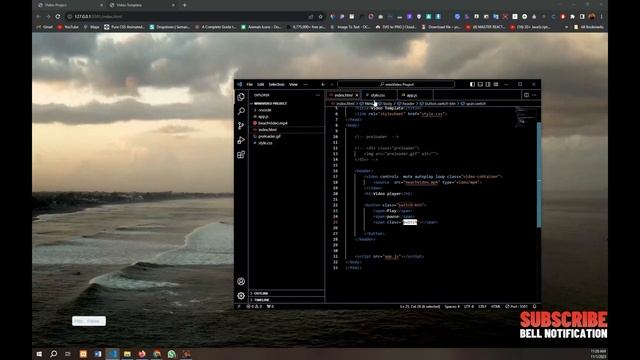Viewport: 640px width, 360px height.
Task: Open Run and Debug view
Action: coord(241,140)
